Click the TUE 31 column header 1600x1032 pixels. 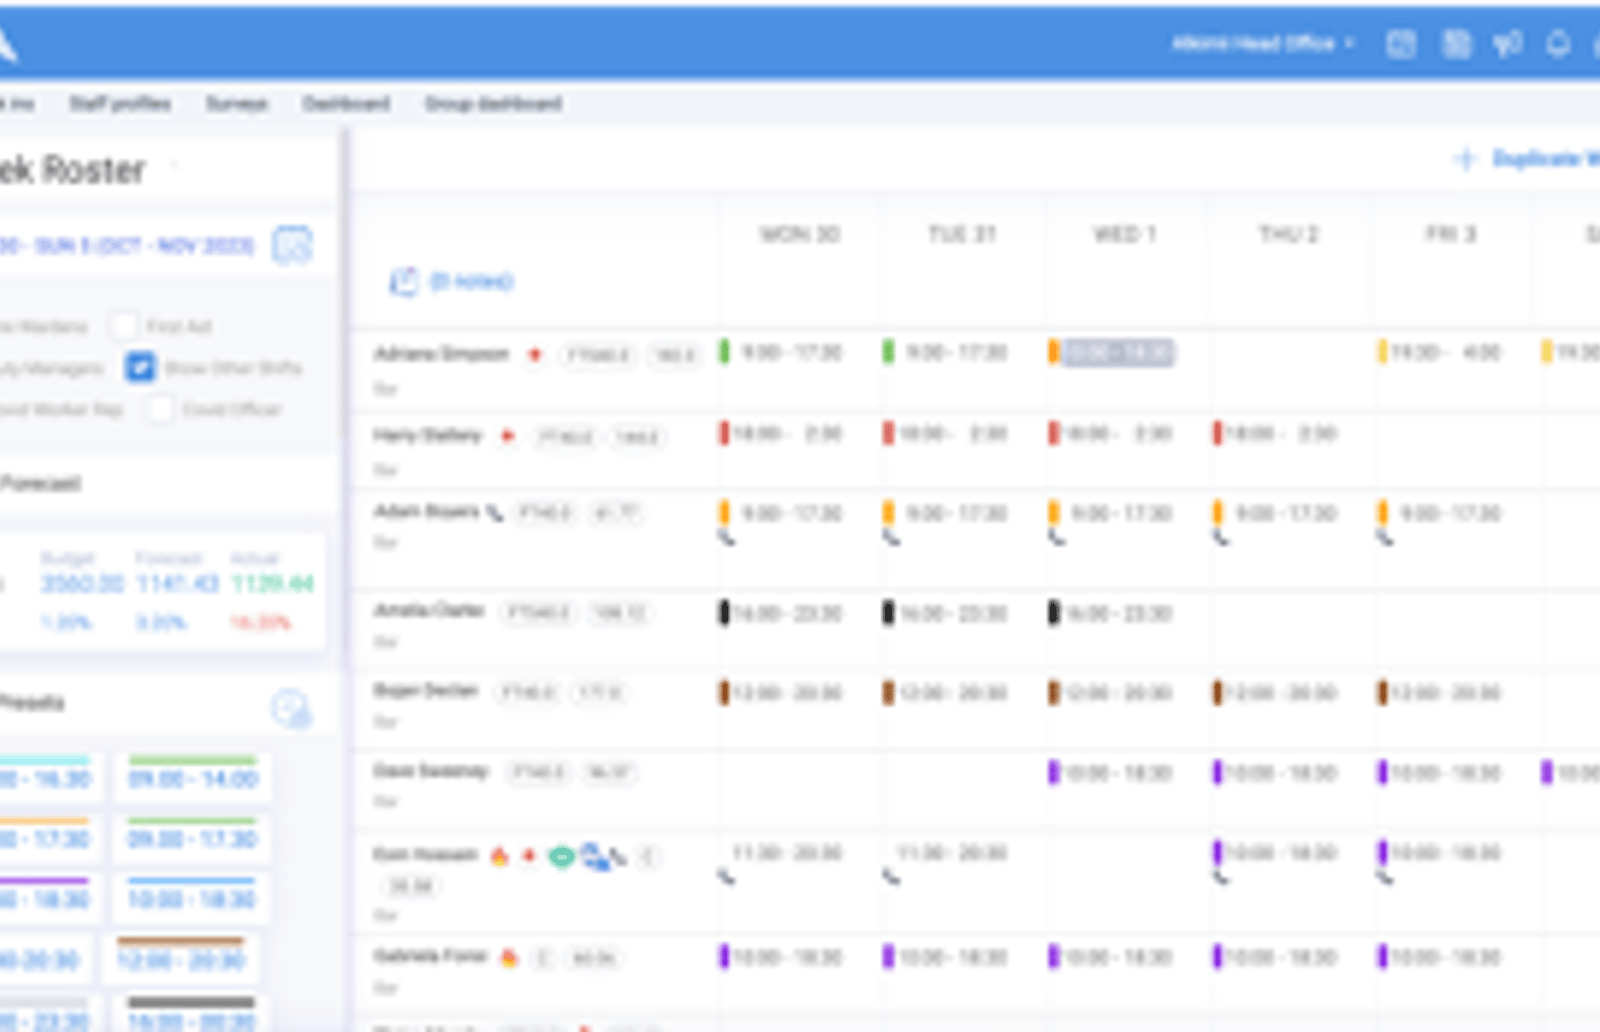[x=962, y=235]
